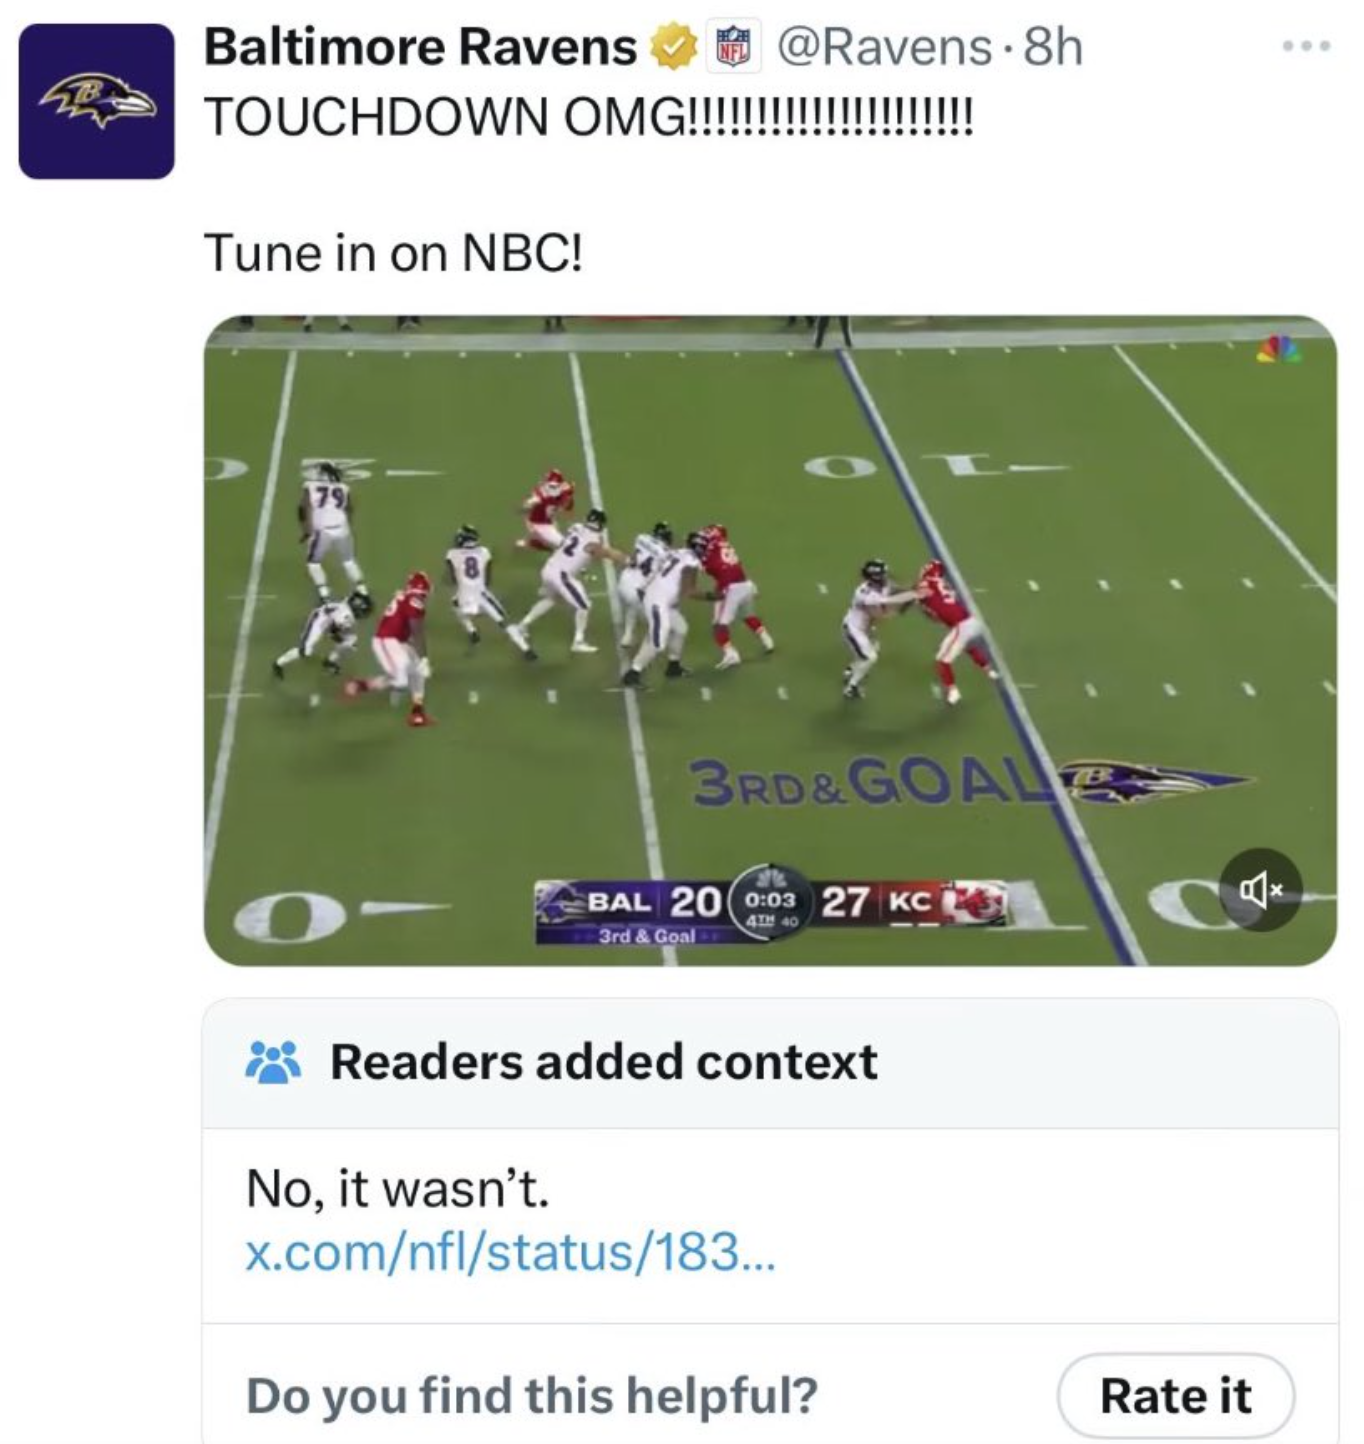
Task: Click the gold verified badge
Action: tap(675, 48)
